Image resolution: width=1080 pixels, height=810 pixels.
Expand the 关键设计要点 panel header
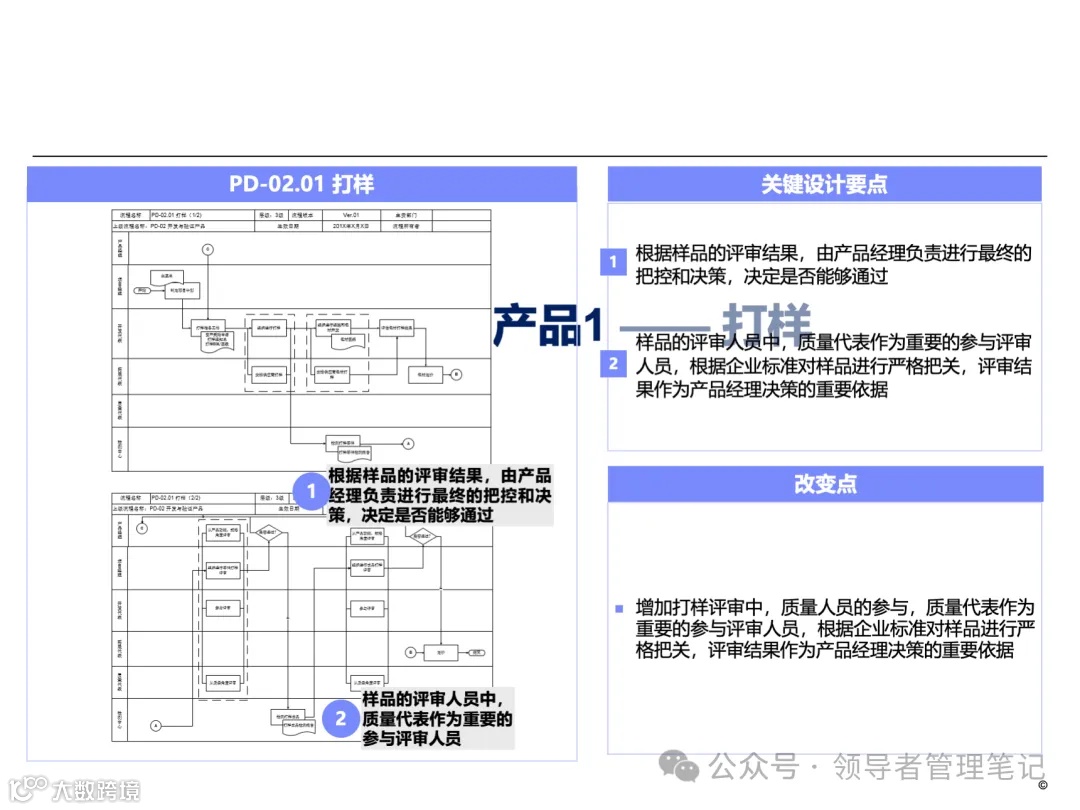(826, 184)
